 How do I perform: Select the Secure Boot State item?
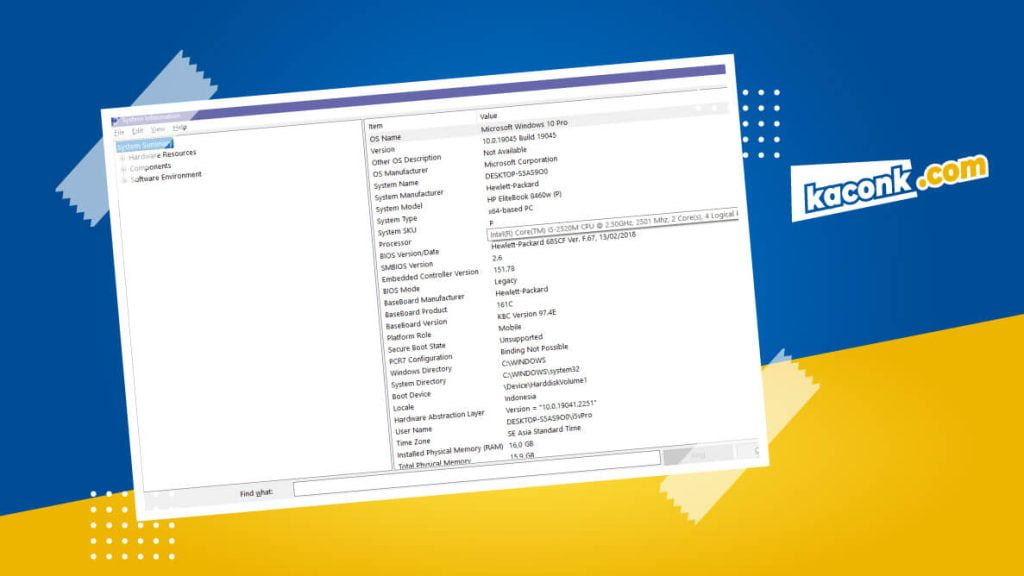point(417,347)
